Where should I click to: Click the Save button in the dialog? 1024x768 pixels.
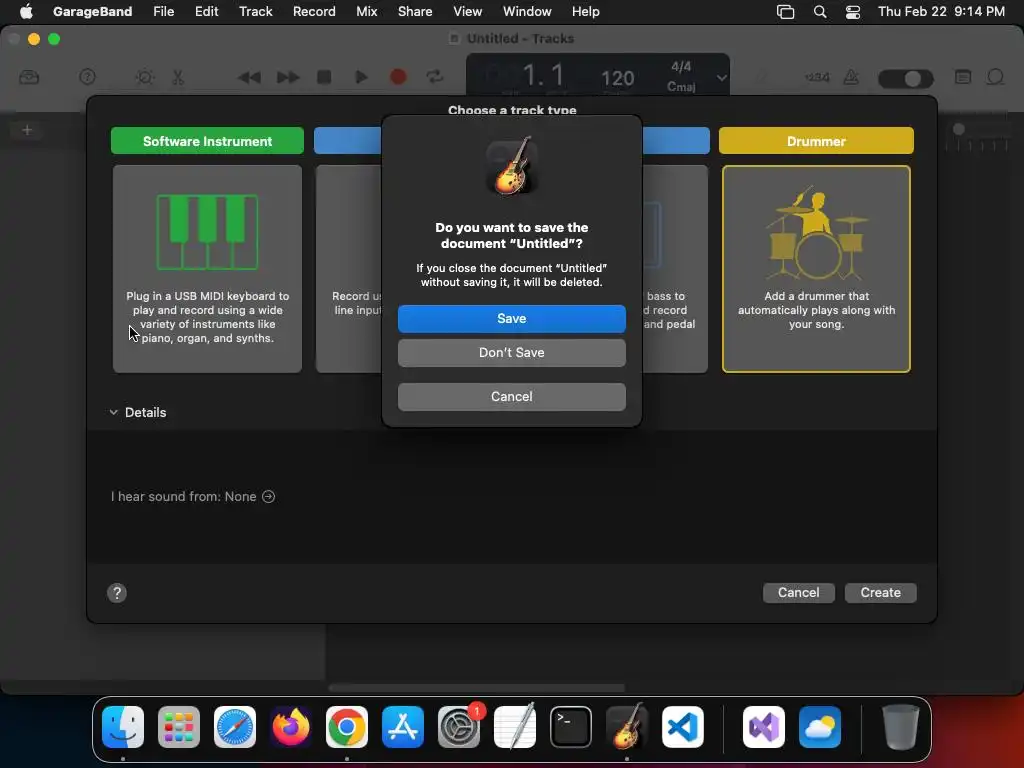(511, 319)
